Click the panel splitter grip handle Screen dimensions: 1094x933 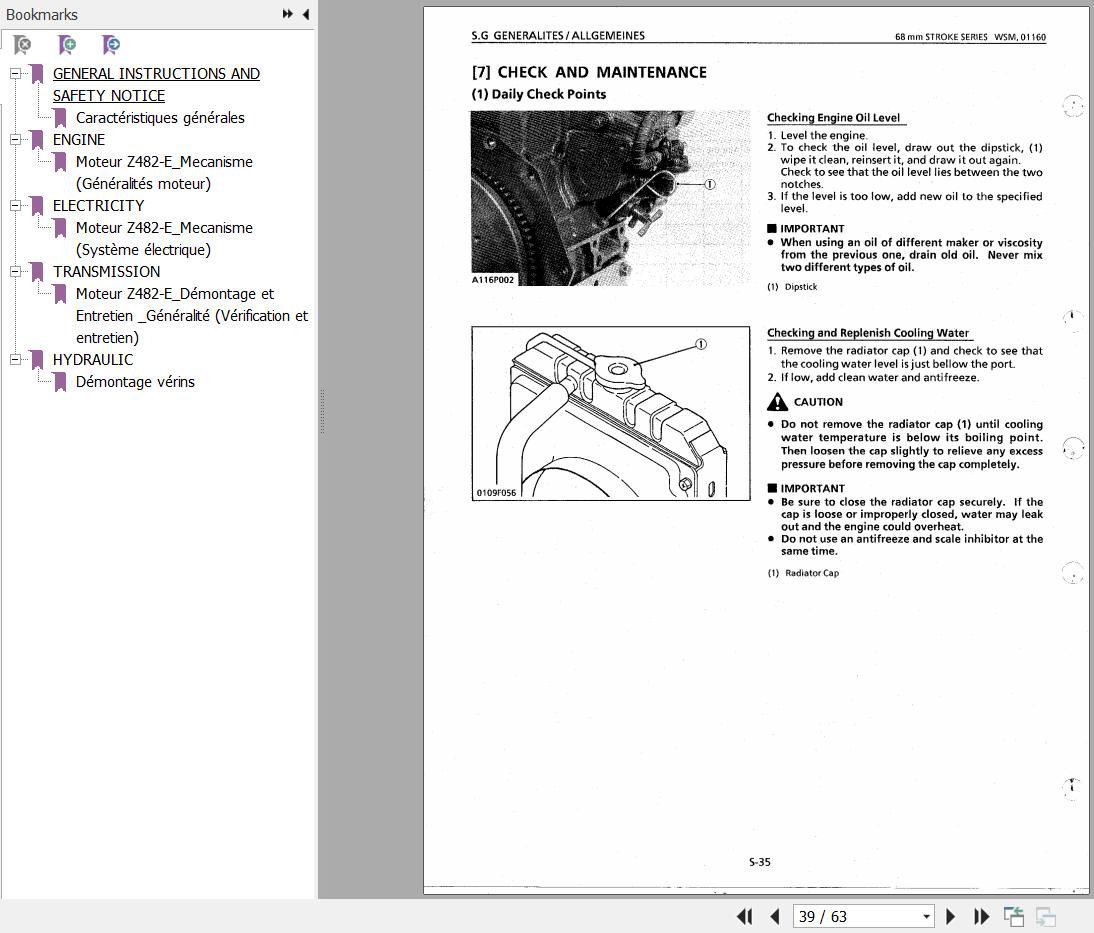pos(322,412)
